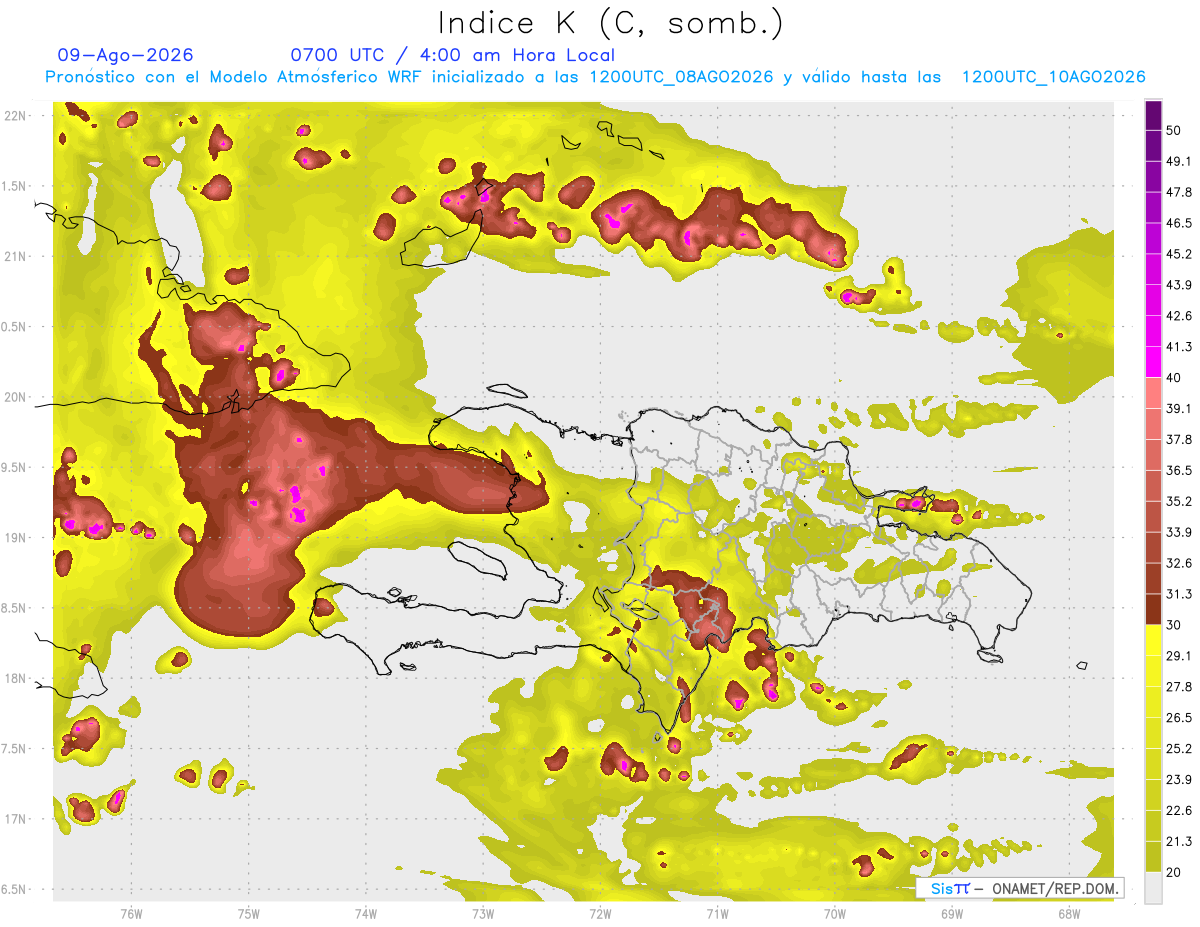Click the colorbar value "30"
This screenshot has width=1200, height=927.
(x=1174, y=625)
